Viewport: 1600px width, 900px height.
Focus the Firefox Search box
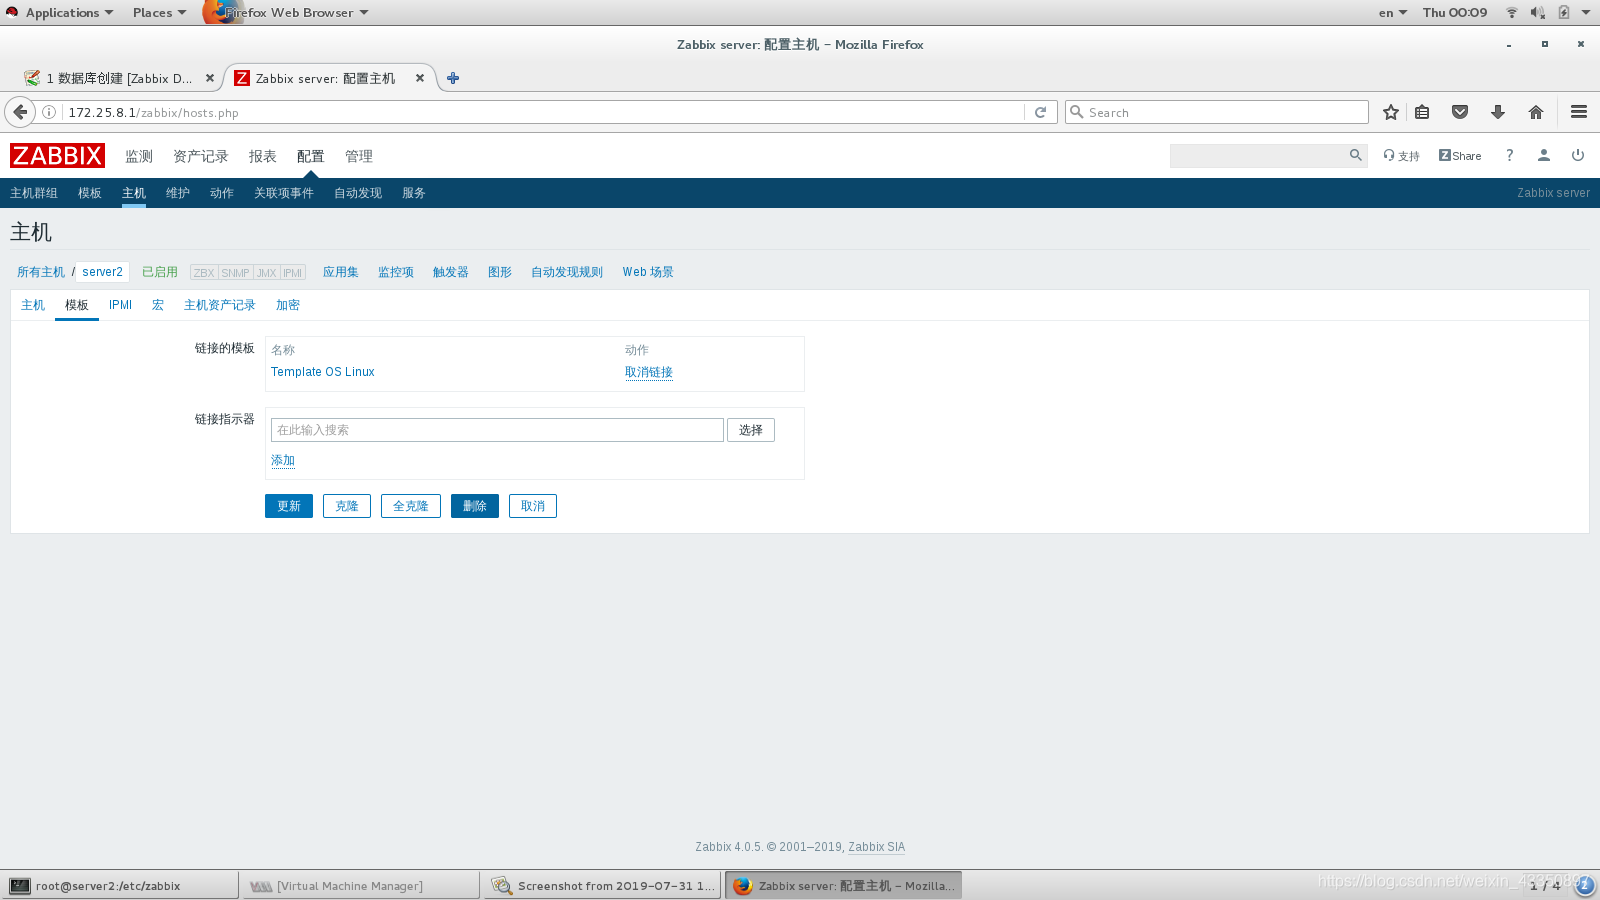(x=1217, y=112)
